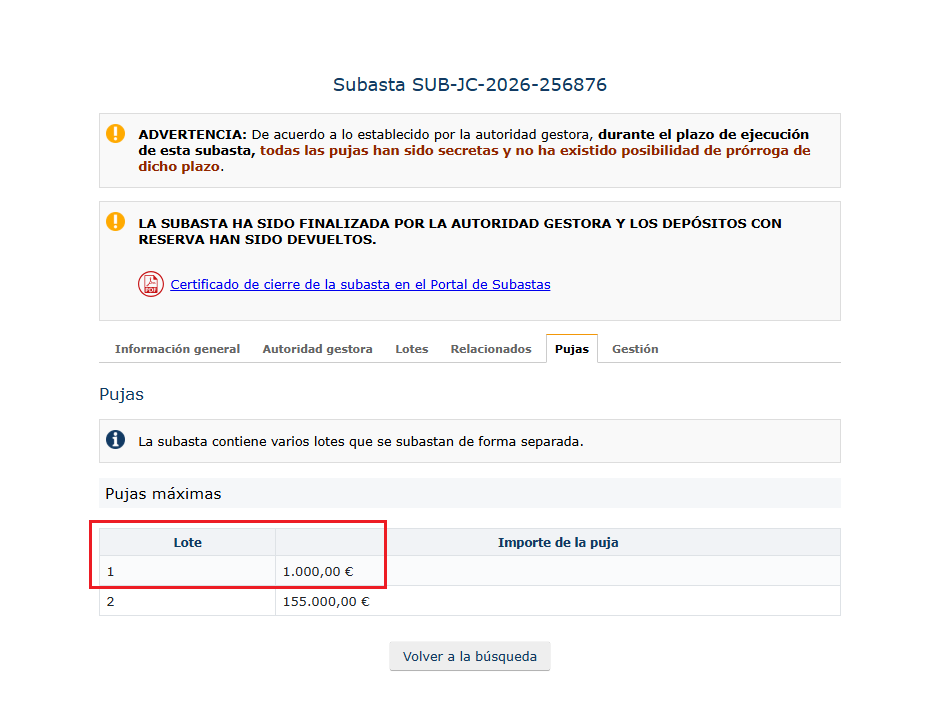Open Certificado de cierre de la subasta link
928x725 pixels.
pos(360,285)
